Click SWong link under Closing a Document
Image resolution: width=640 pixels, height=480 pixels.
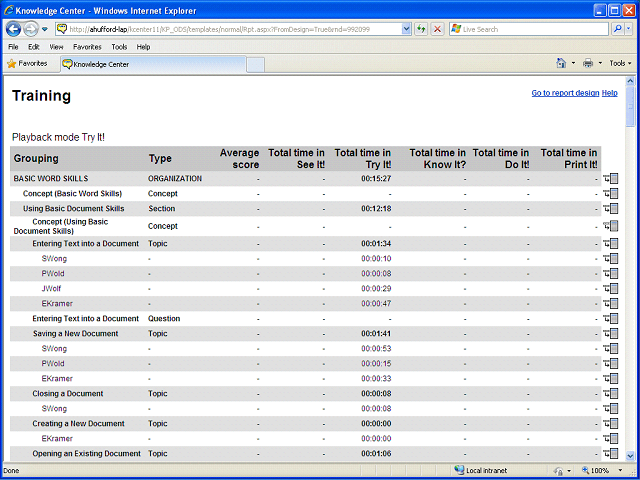tap(54, 409)
